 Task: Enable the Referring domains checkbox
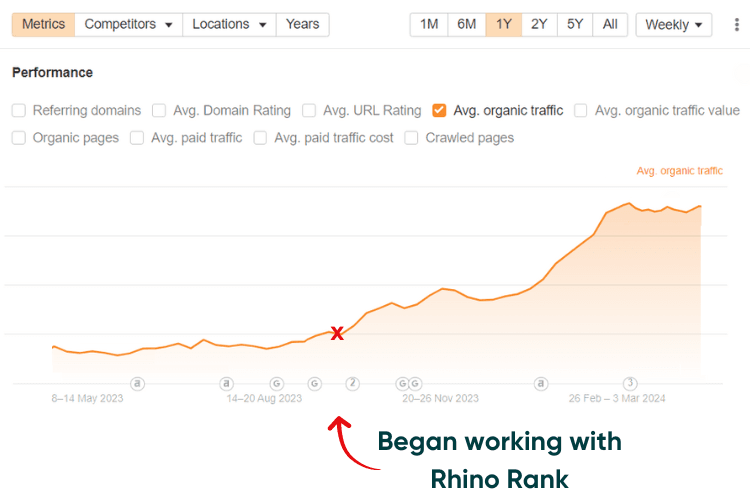[19, 111]
